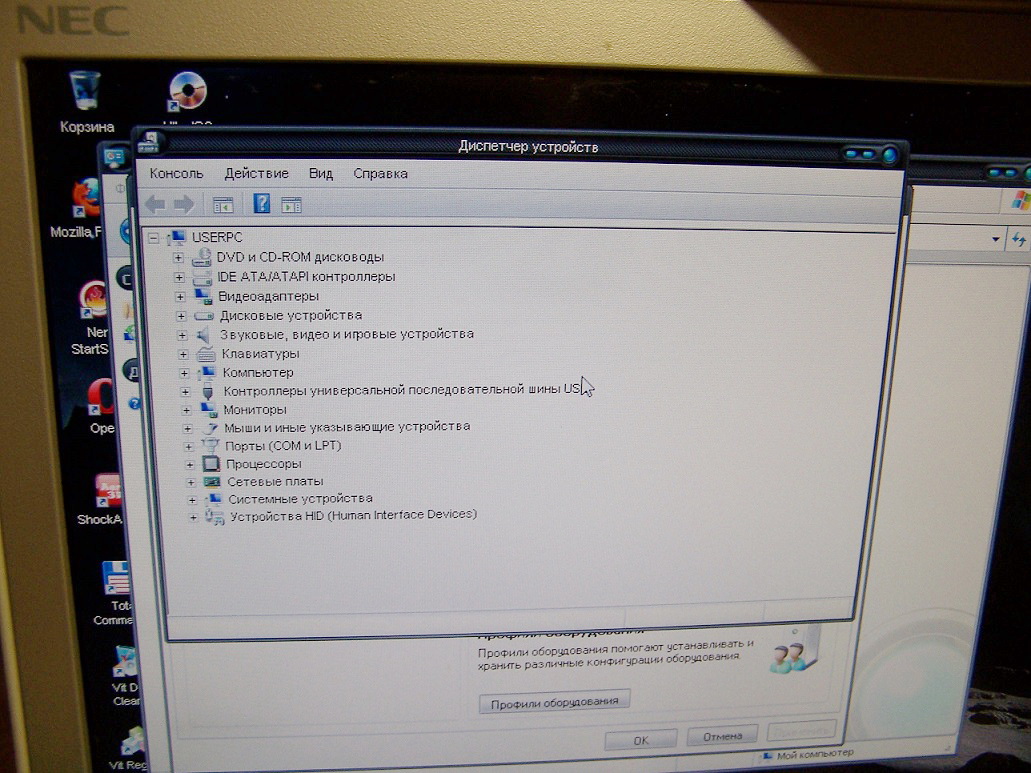
Task: Click the Help question-mark toolbar icon
Action: point(261,204)
